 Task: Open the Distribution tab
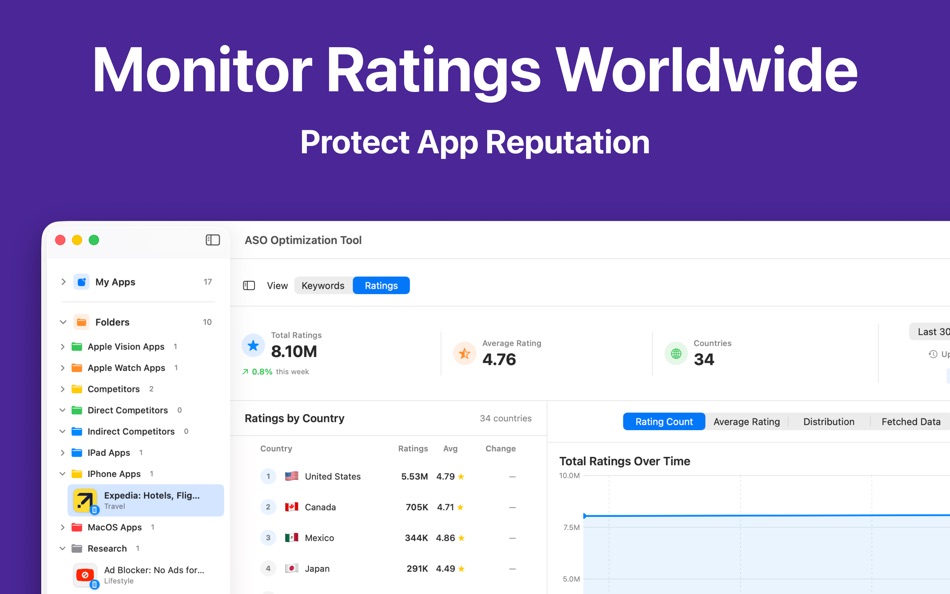[828, 422]
